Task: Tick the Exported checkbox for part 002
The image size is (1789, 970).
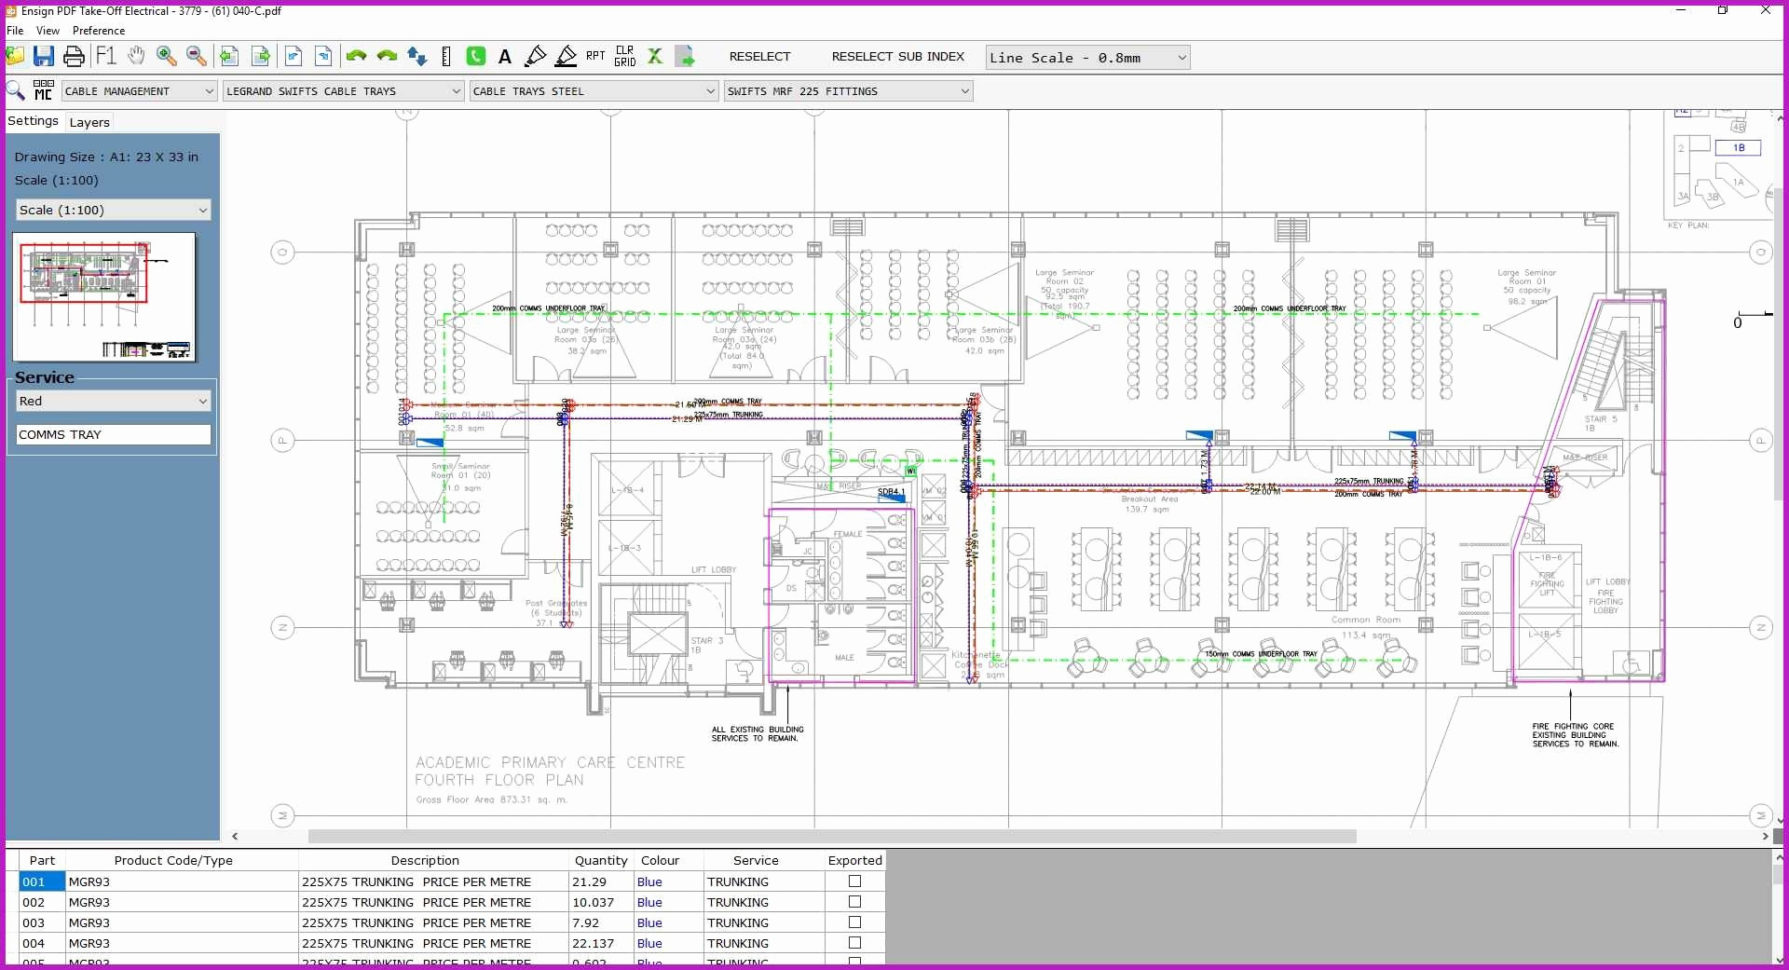Action: point(854,902)
